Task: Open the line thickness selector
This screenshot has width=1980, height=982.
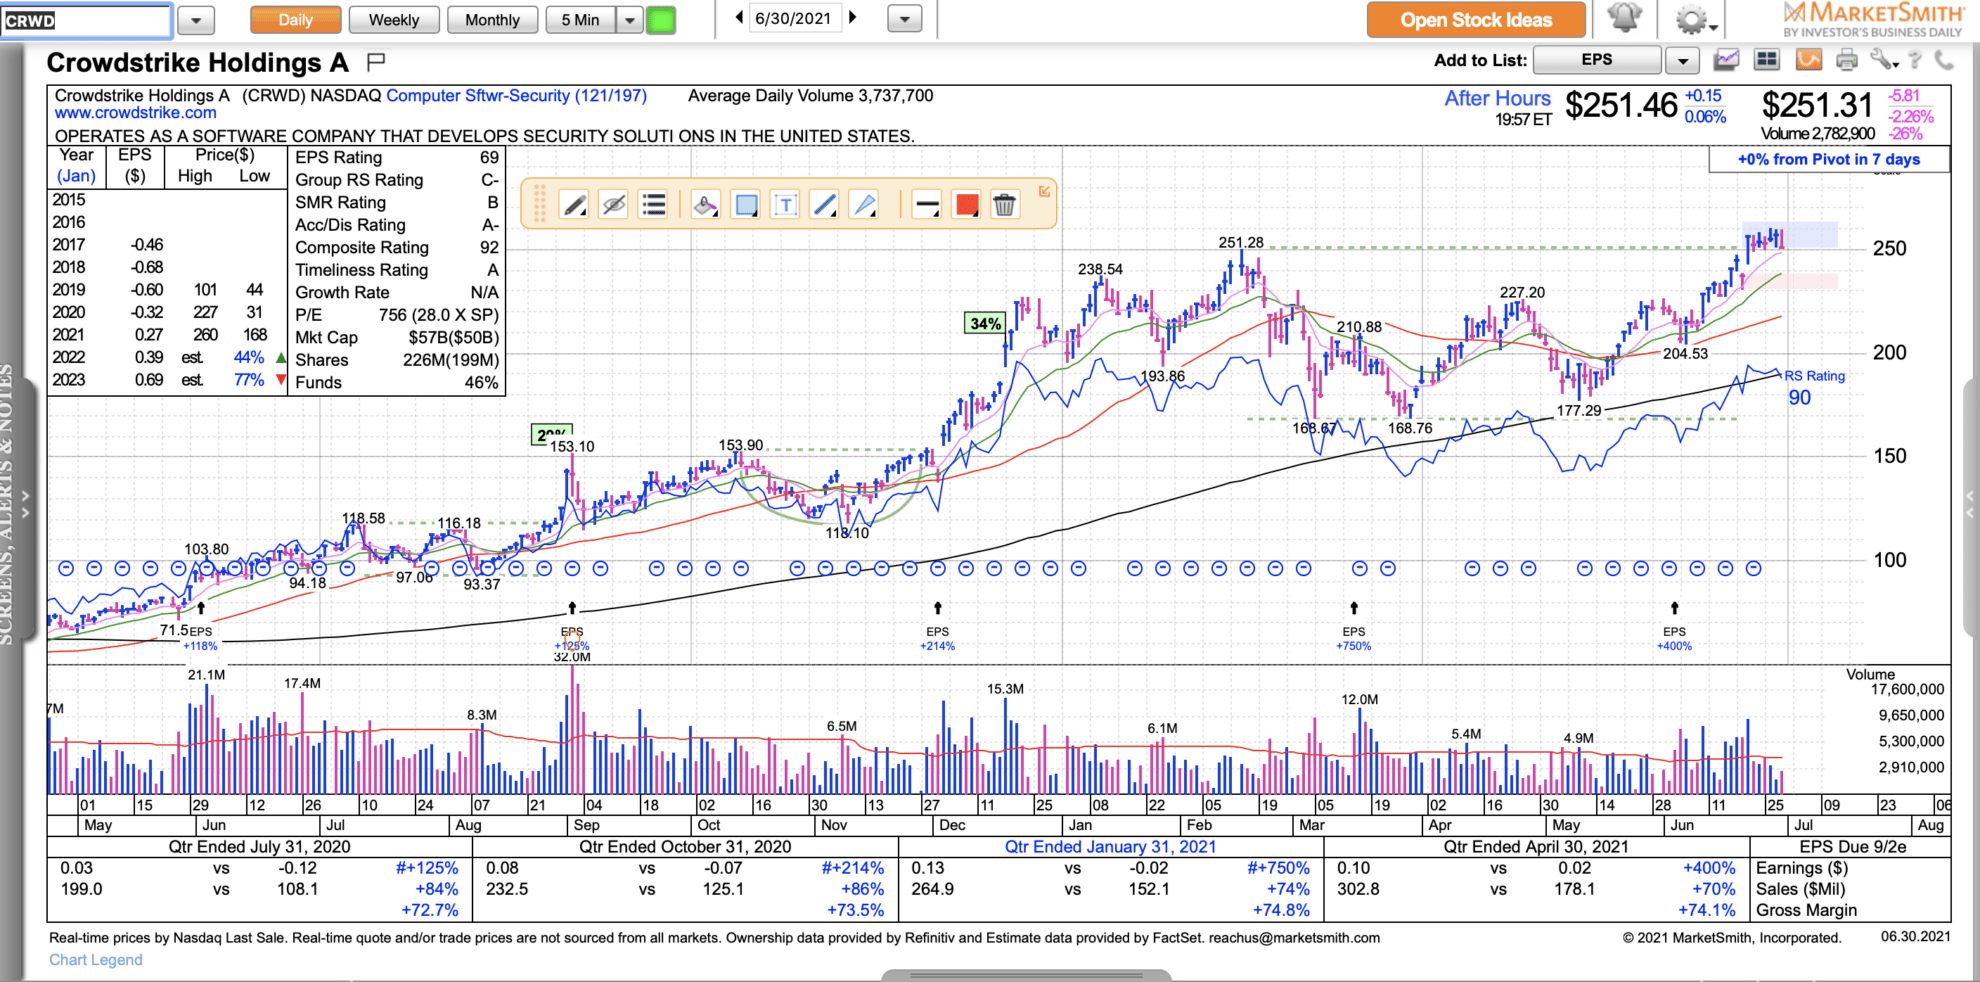Action: [927, 205]
